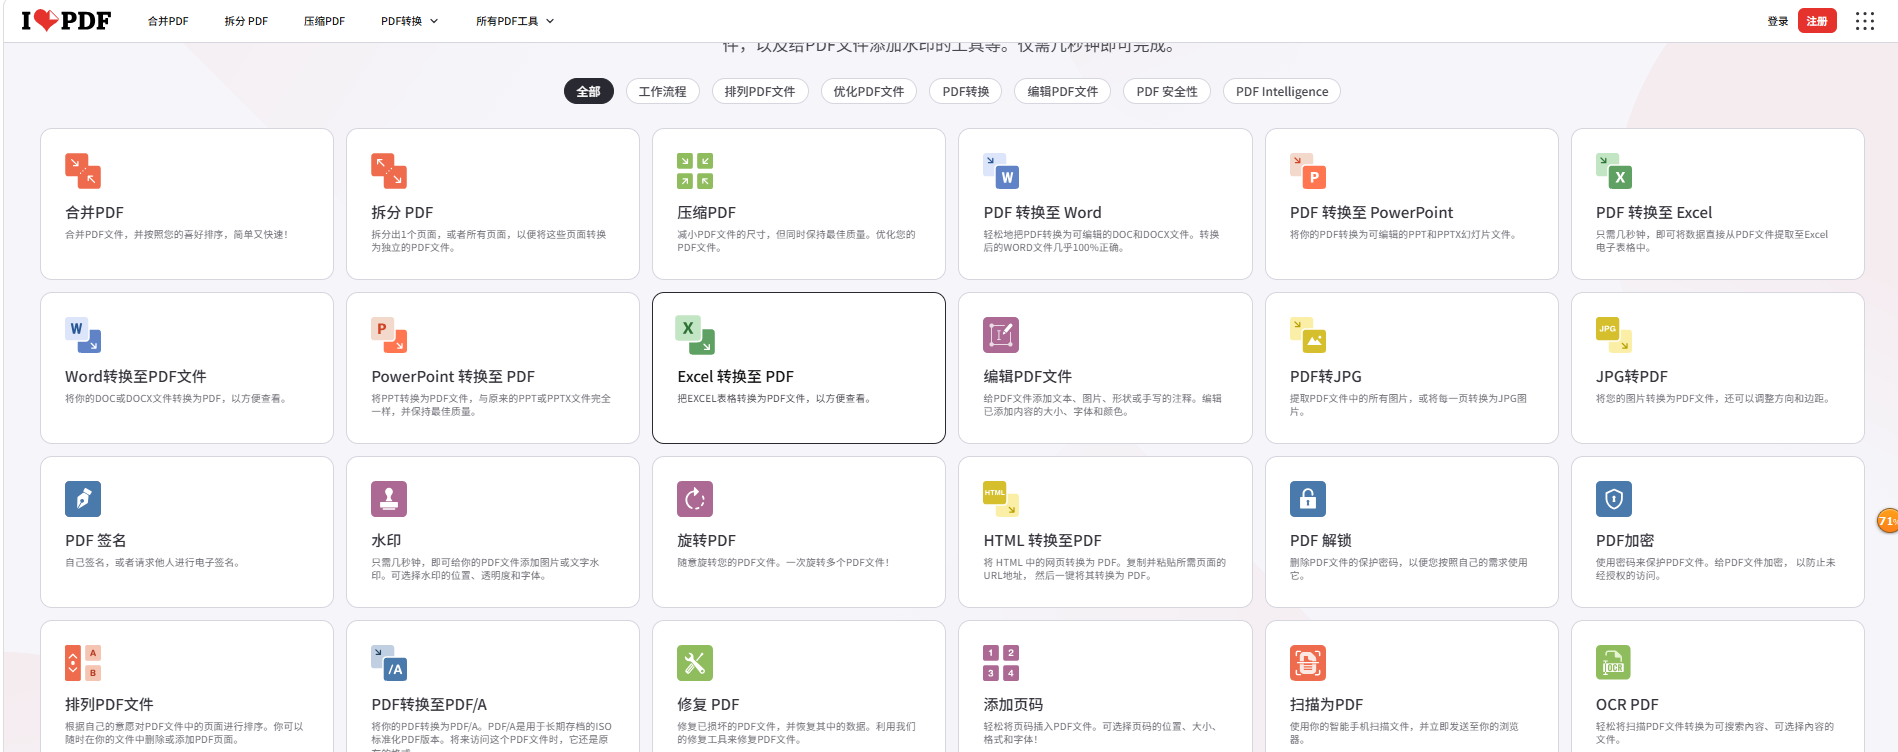Select the PDF 安全性 filter tab
Viewport: 1898px width, 752px height.
click(x=1167, y=91)
